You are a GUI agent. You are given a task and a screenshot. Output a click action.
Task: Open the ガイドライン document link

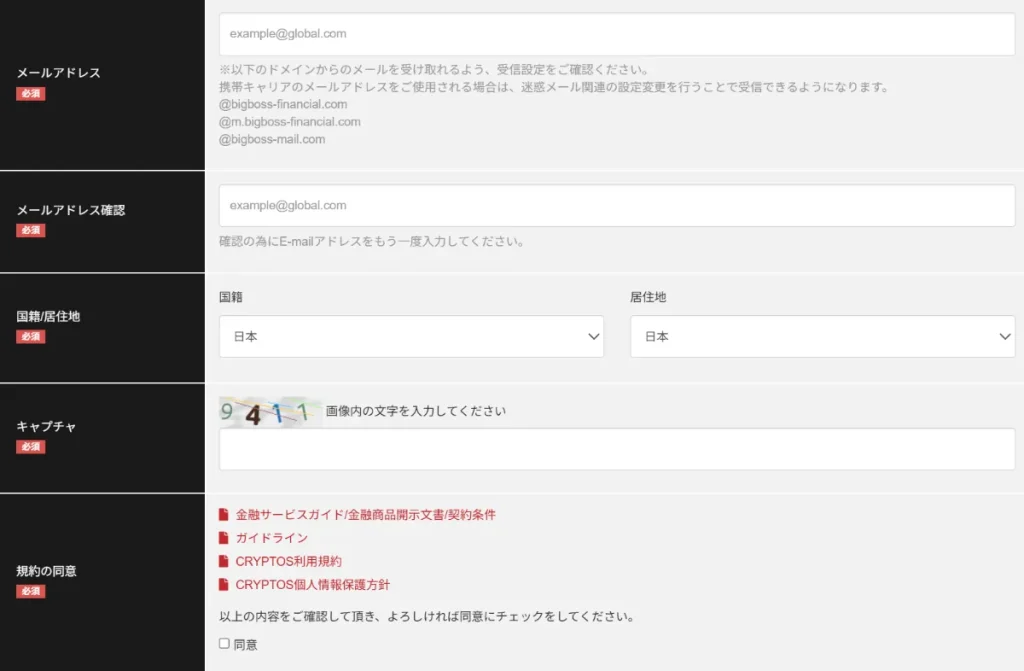point(272,538)
